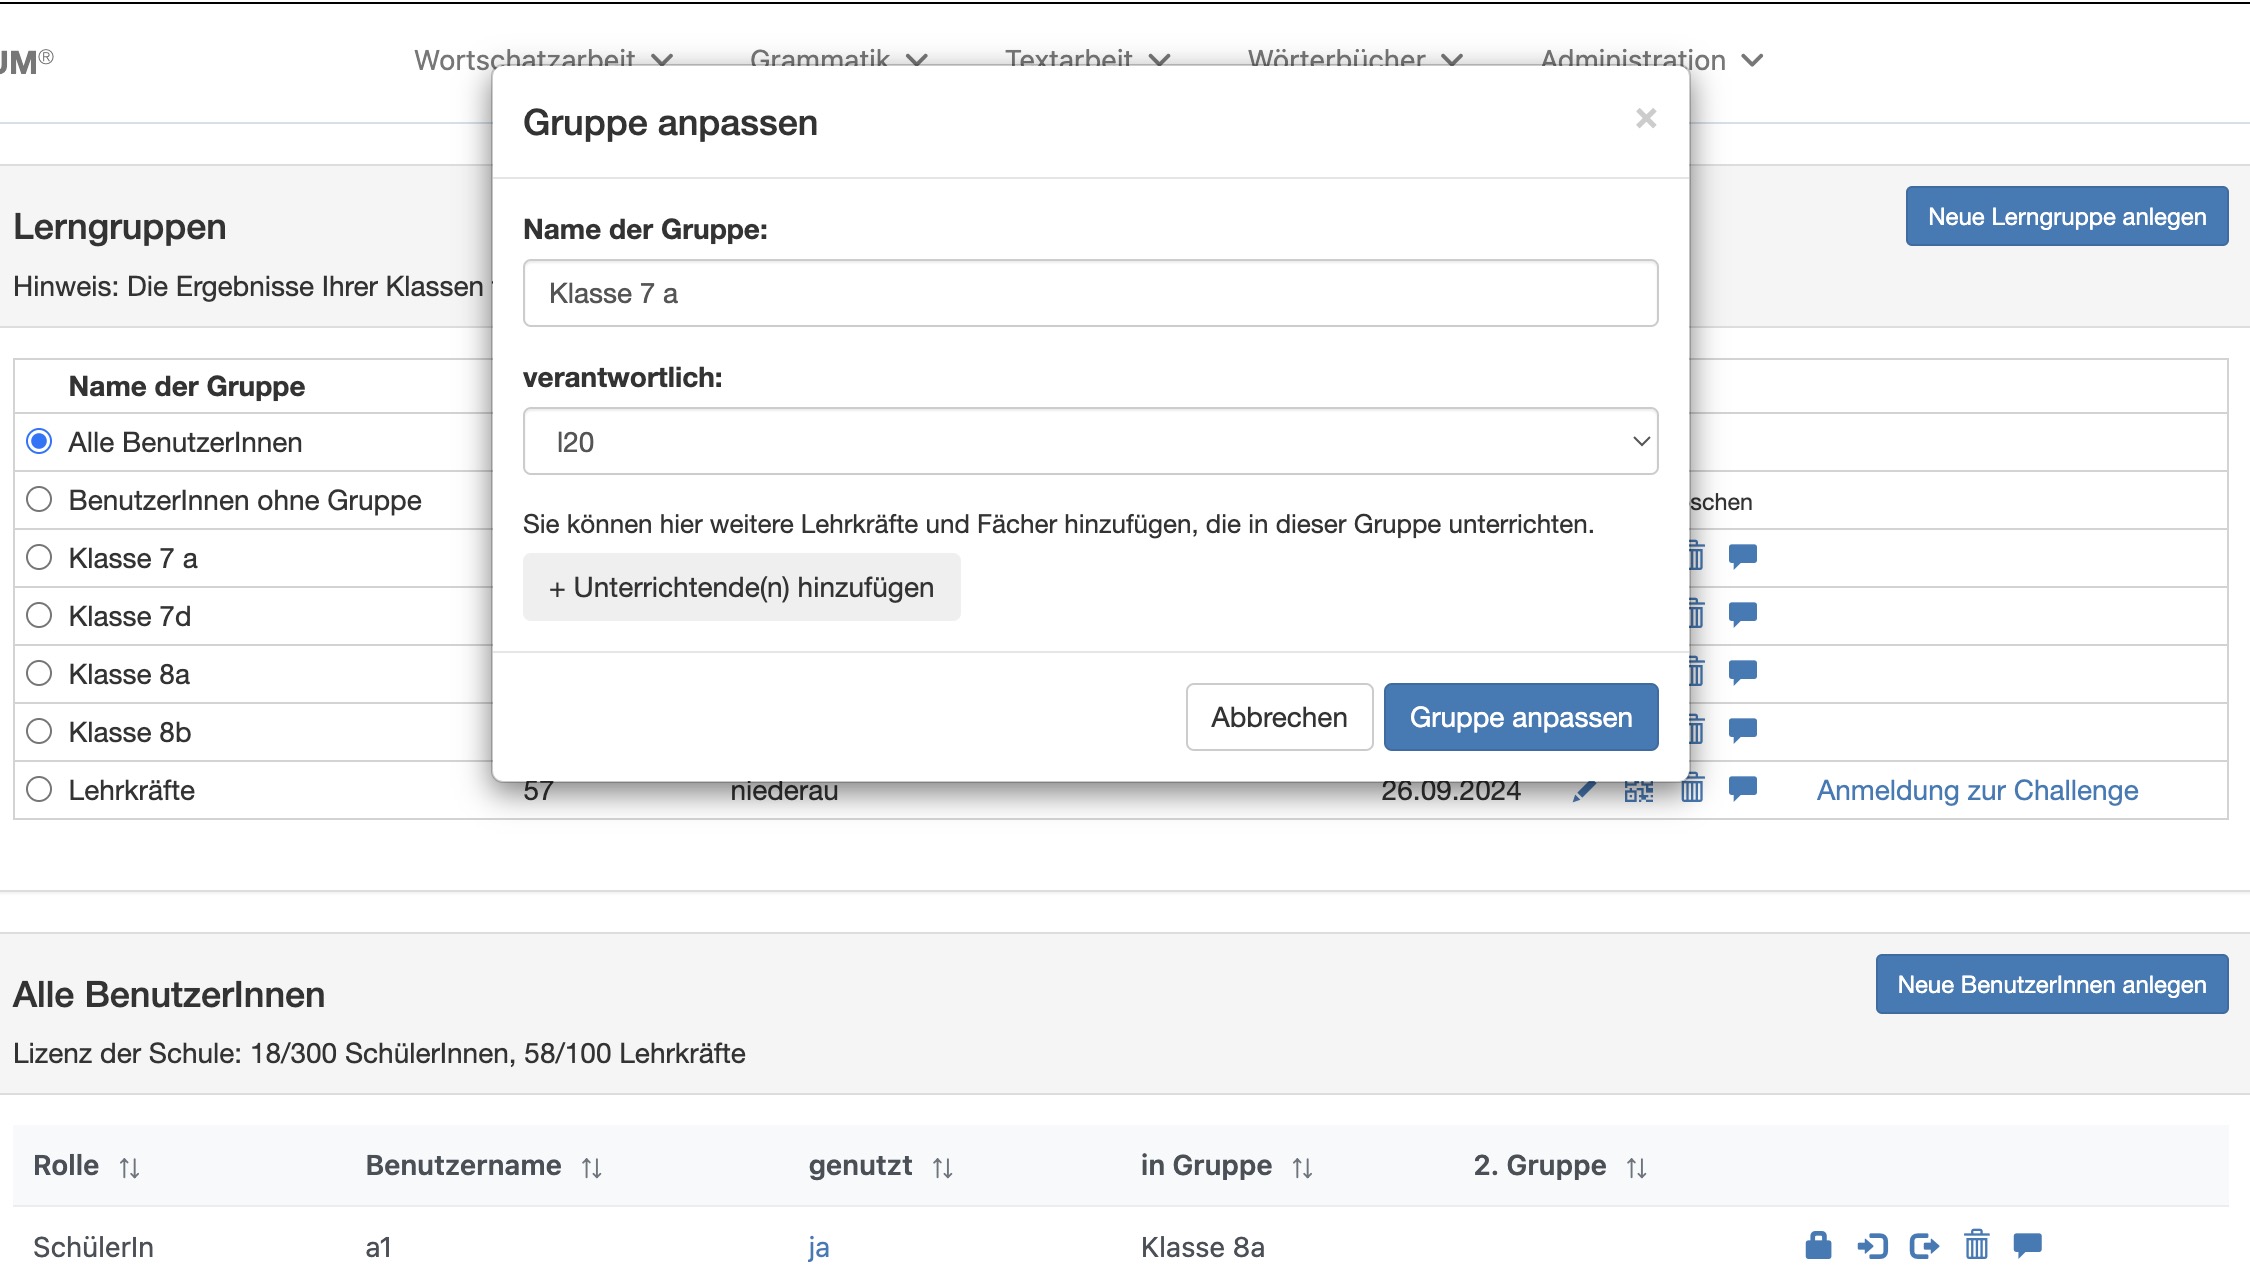Click trash icon in Lehrkräfte row
Screen dimensions: 2250x1270
click(x=1692, y=789)
